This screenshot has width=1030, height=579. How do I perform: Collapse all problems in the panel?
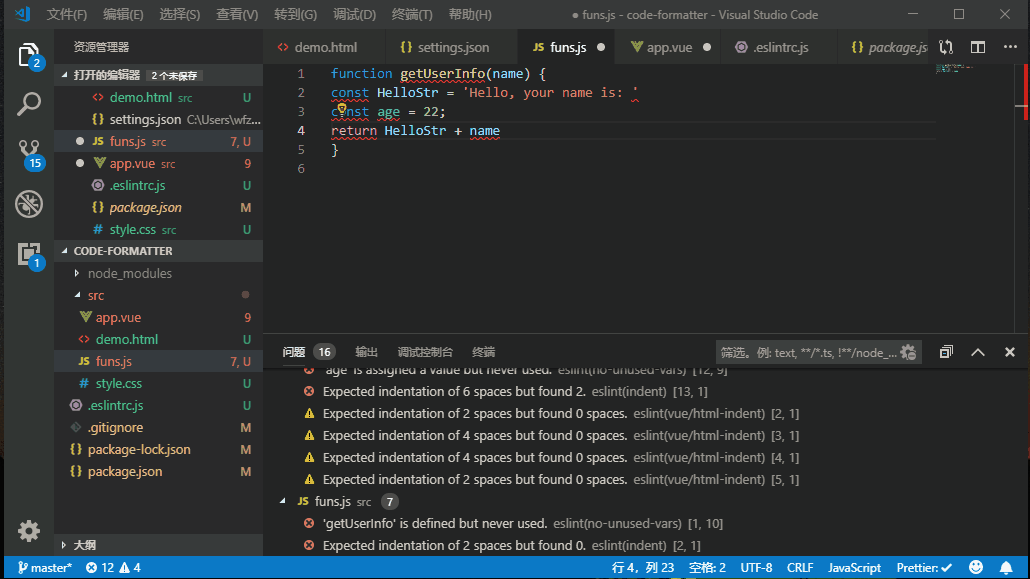(946, 352)
